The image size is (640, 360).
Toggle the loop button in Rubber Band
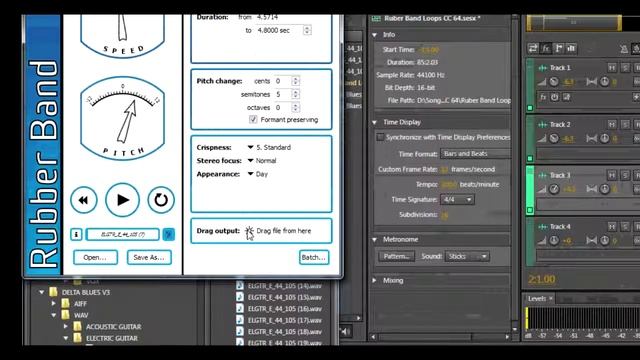(161, 200)
